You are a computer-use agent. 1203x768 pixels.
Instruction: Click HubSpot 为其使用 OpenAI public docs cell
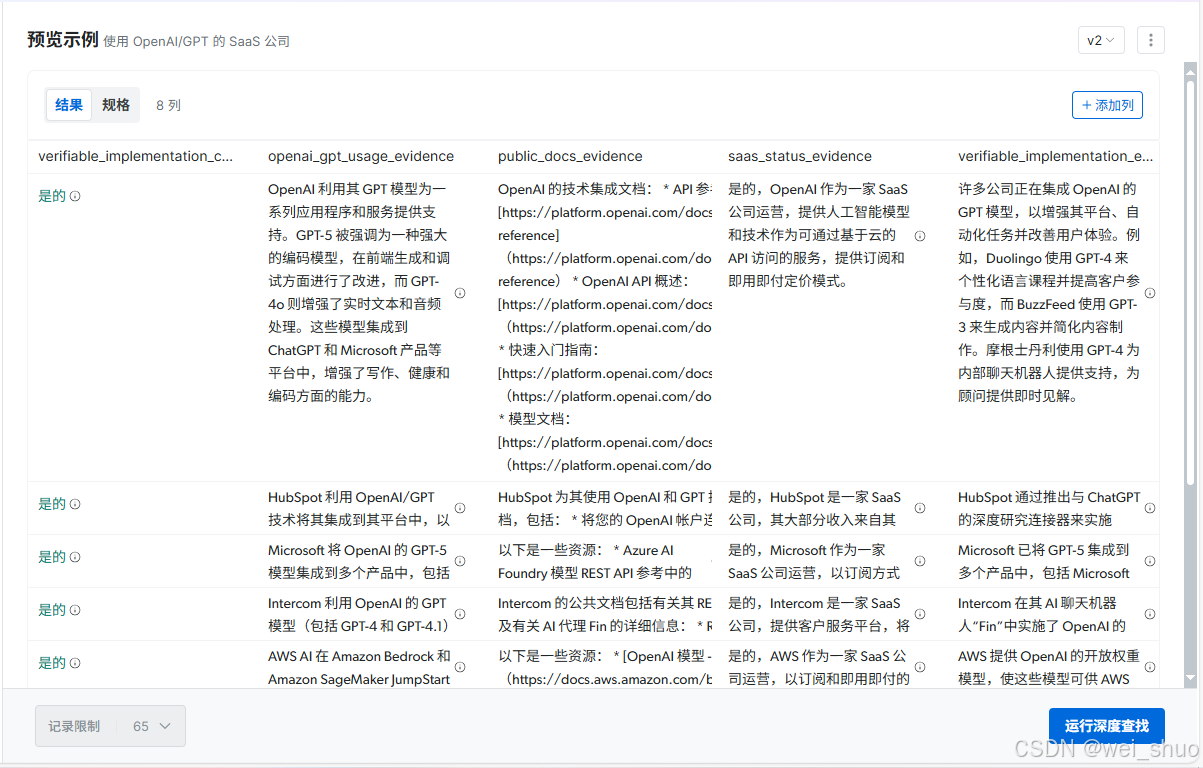[x=605, y=508]
